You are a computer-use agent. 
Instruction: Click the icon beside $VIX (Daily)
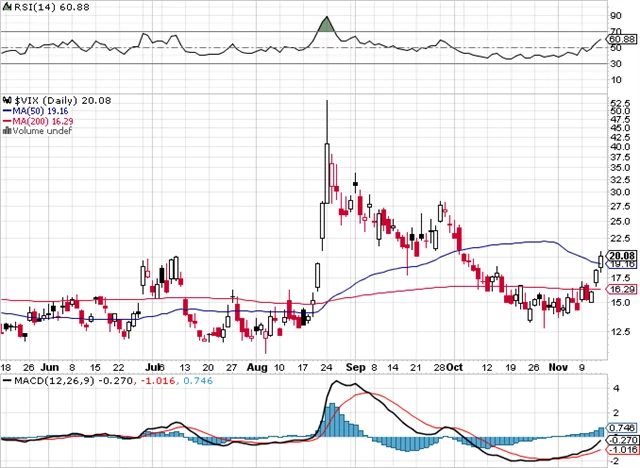(4, 99)
